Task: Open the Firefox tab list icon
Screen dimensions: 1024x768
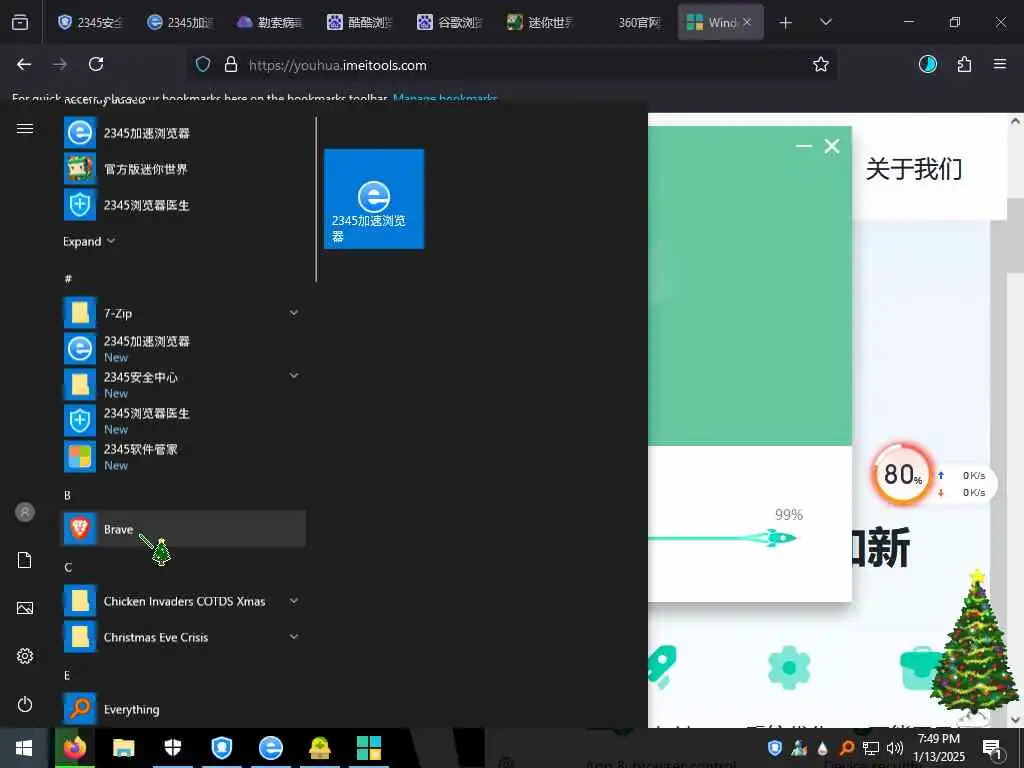Action: 20,22
